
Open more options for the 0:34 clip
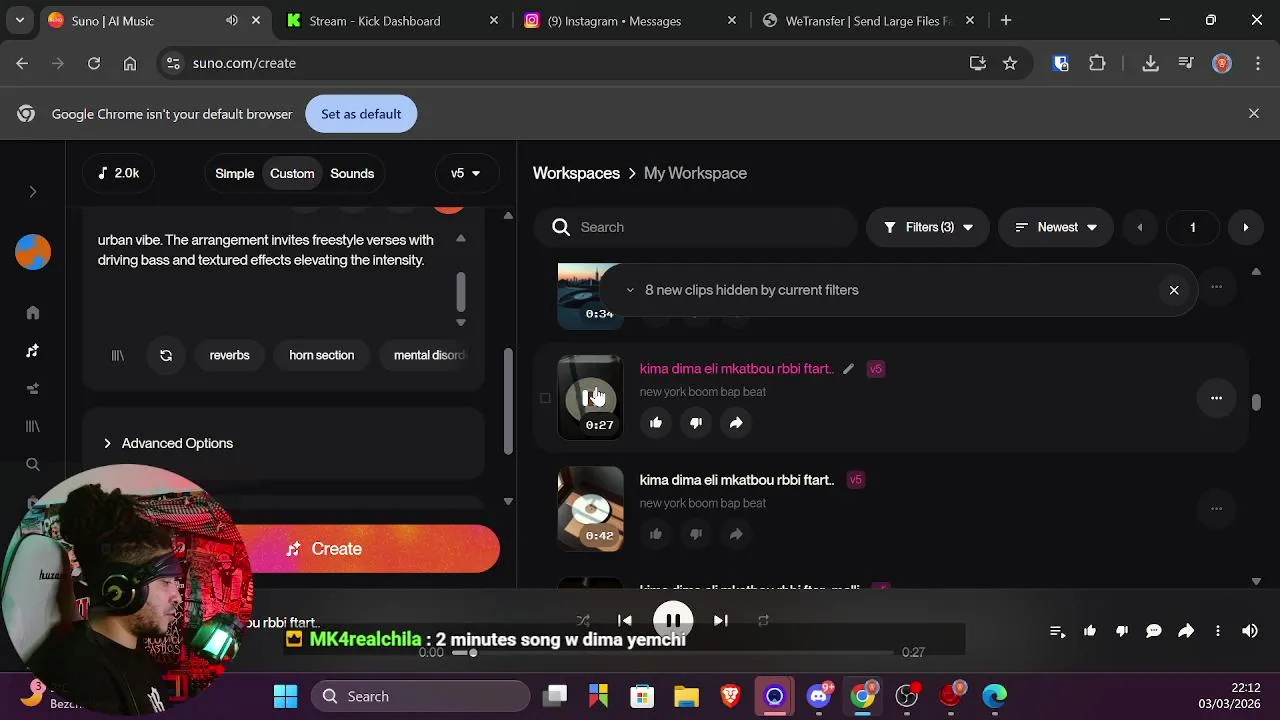(x=1216, y=287)
